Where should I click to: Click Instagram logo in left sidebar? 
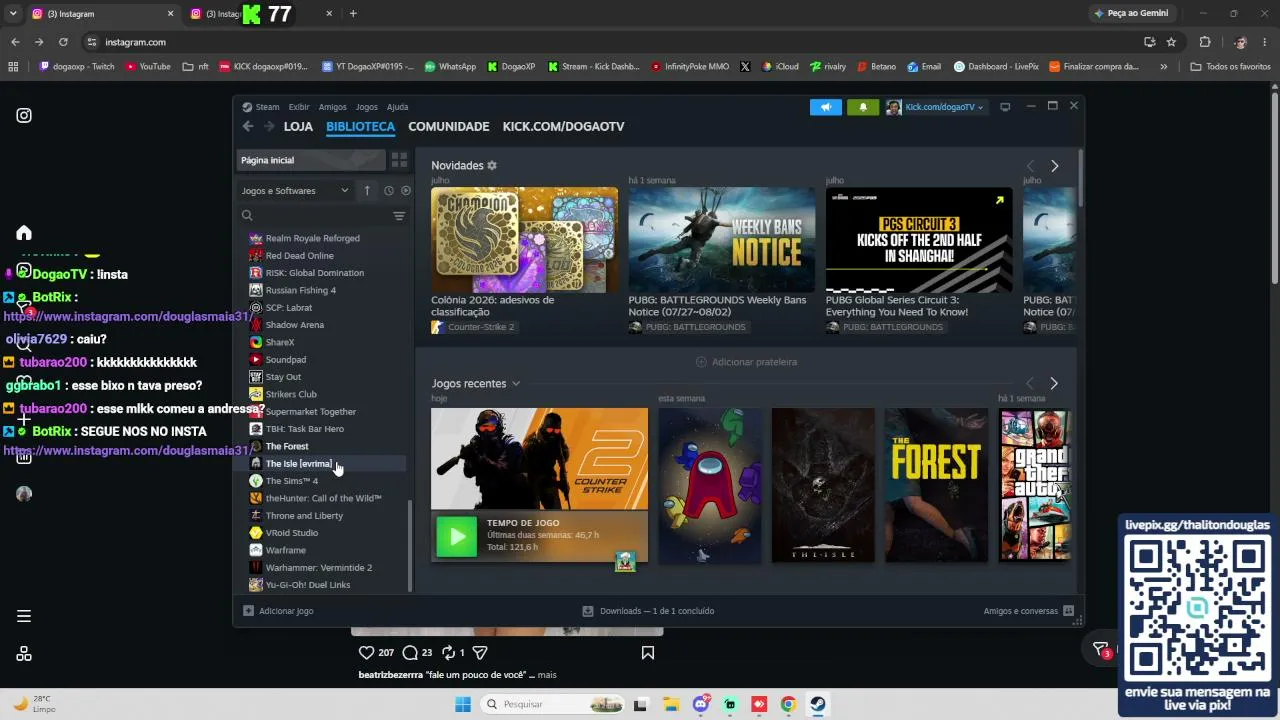pyautogui.click(x=24, y=115)
